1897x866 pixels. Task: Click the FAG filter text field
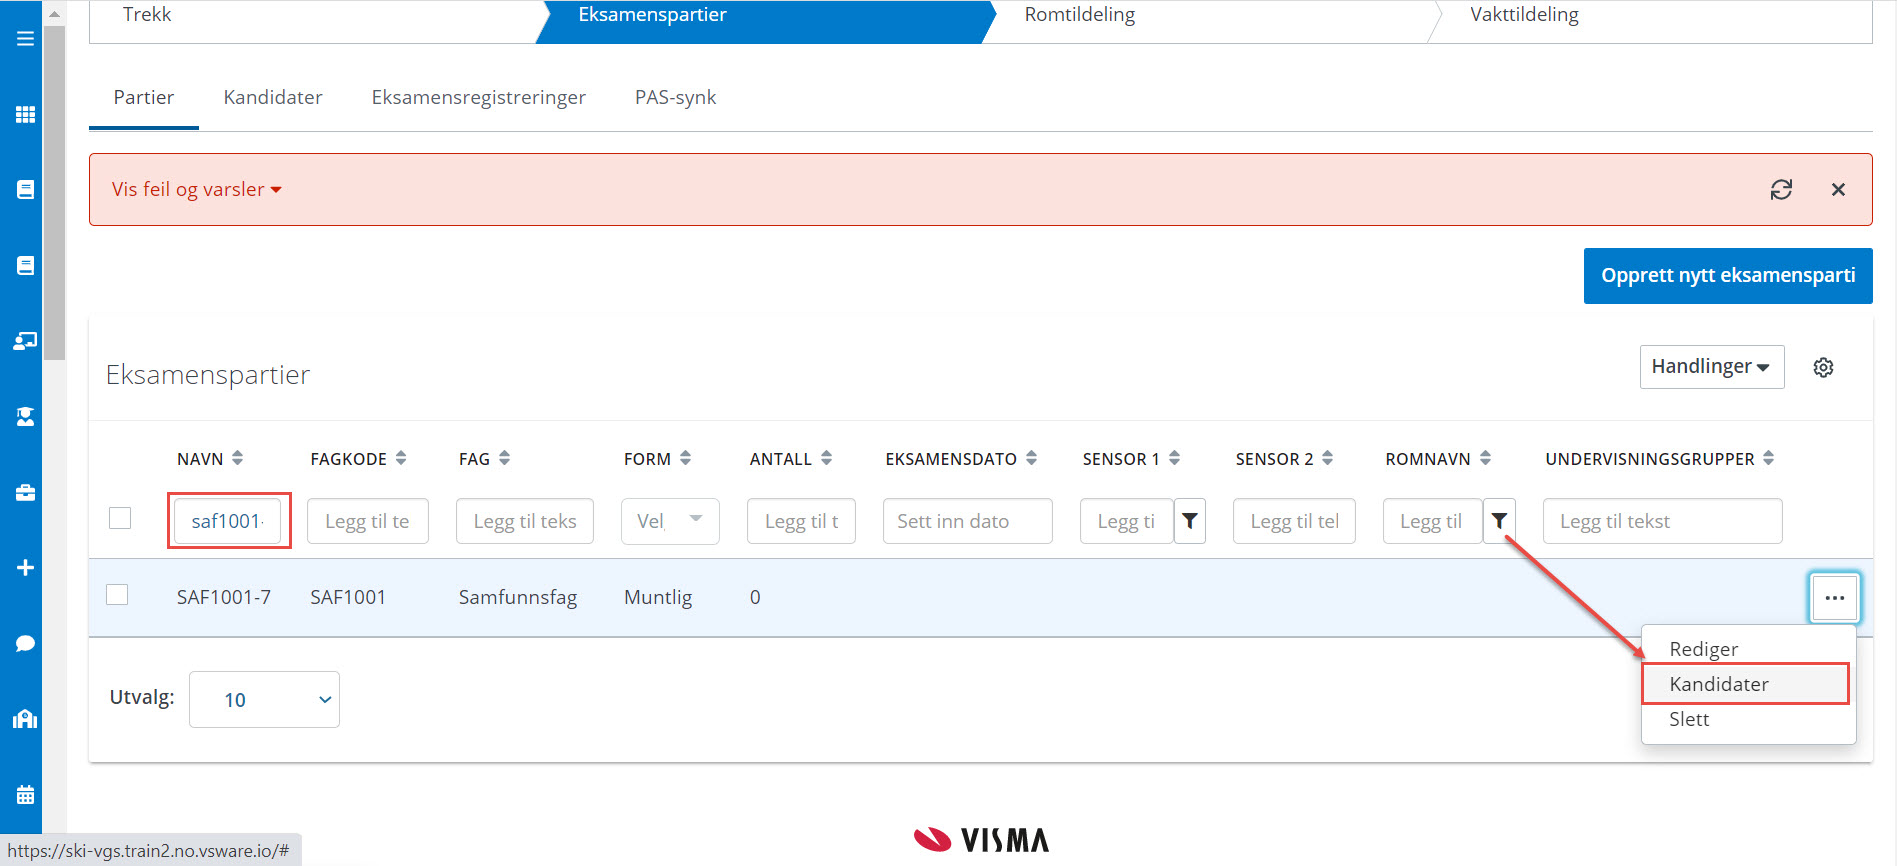(525, 521)
